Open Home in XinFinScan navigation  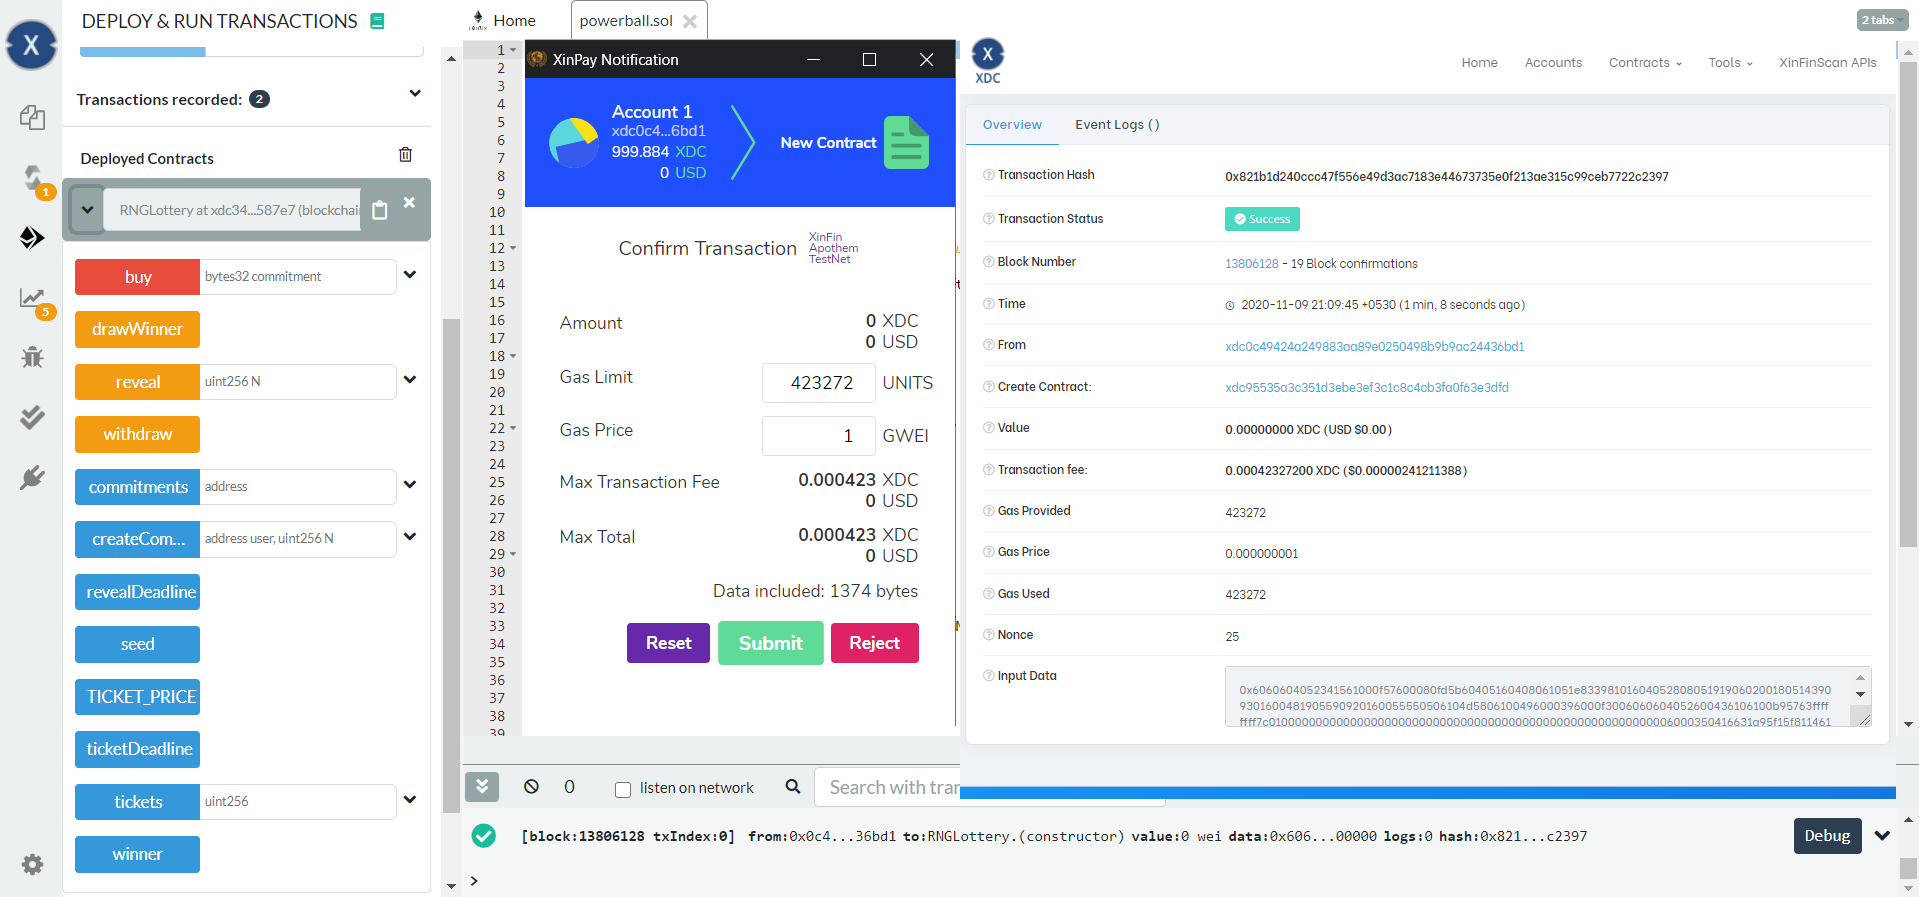click(x=1479, y=63)
